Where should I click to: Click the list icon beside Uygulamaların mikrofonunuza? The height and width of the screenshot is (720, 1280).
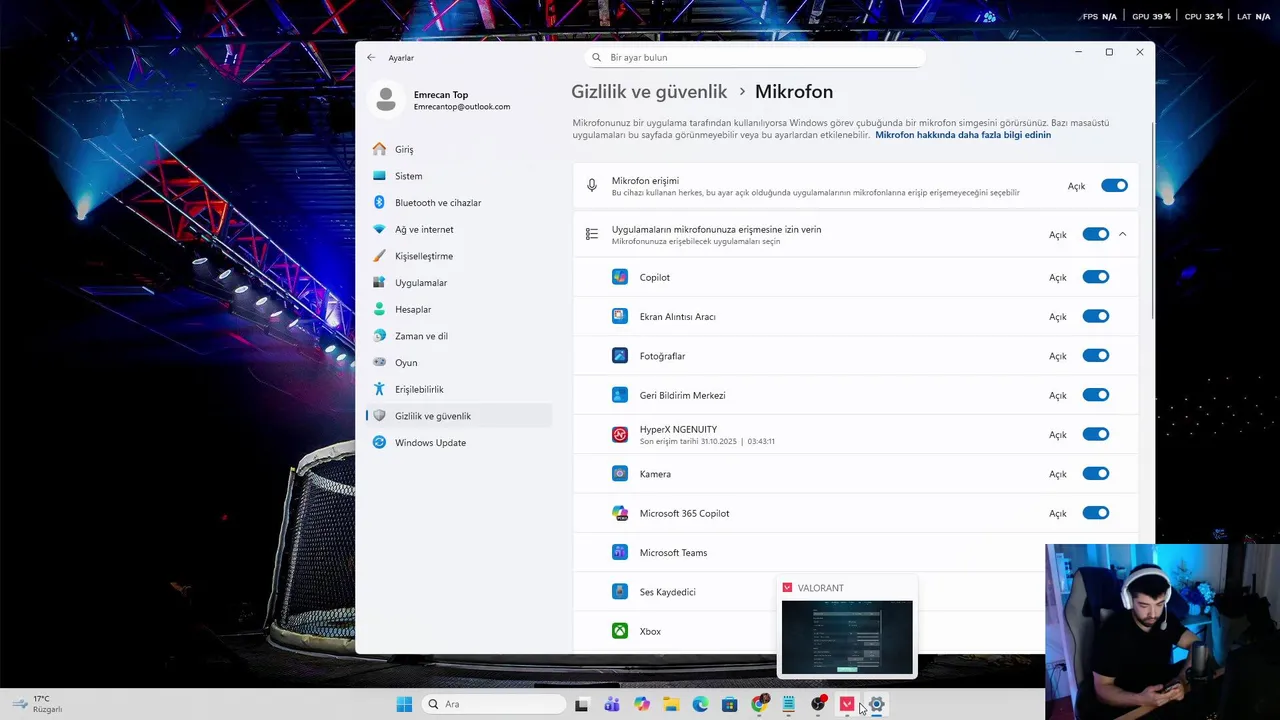pos(592,234)
